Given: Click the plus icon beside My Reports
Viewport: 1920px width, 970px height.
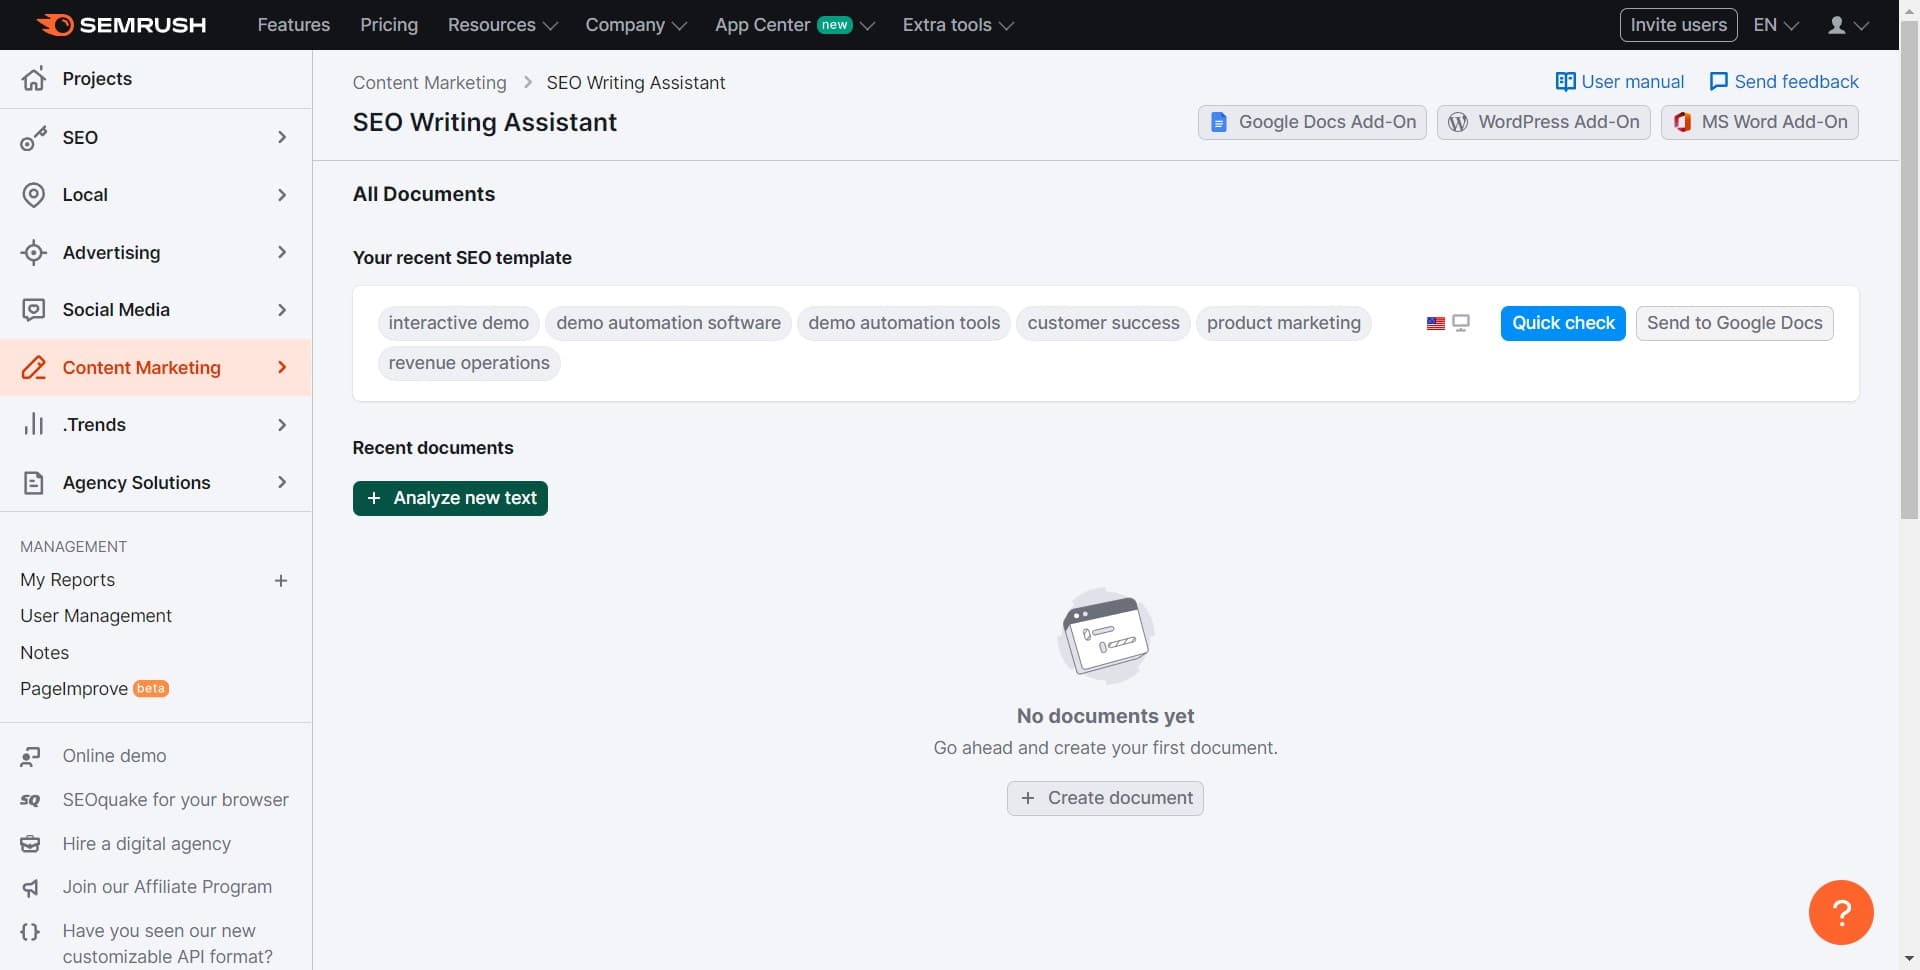Looking at the screenshot, I should click(281, 581).
